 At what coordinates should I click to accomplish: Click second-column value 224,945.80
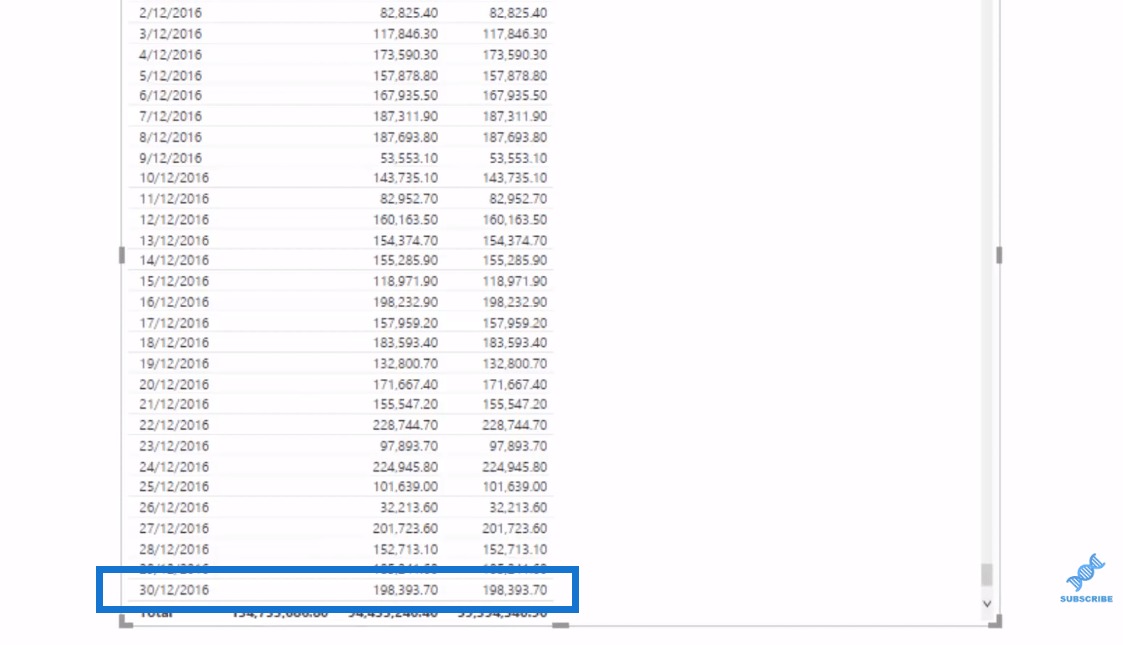pyautogui.click(x=514, y=466)
